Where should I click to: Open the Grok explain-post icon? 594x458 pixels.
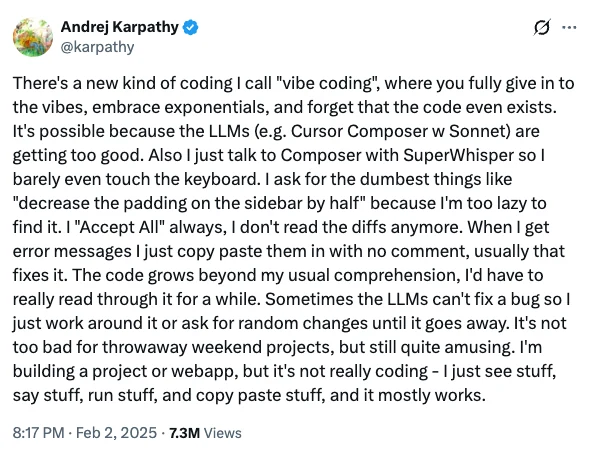pyautogui.click(x=542, y=28)
